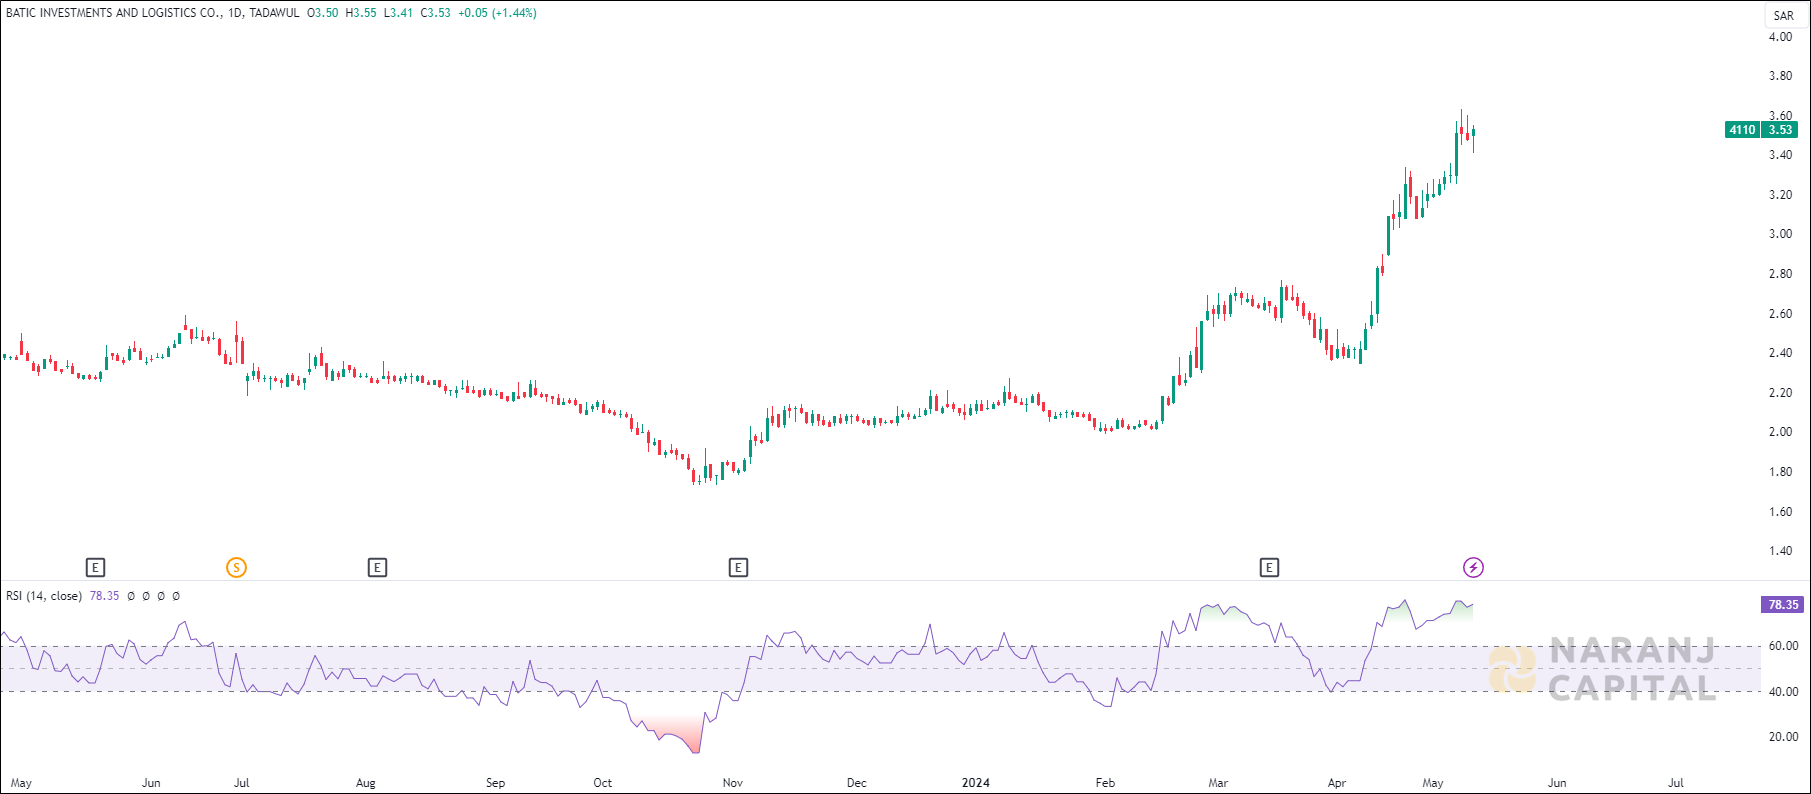The height and width of the screenshot is (794, 1811).
Task: Open the E earnings marker before November
Action: [x=738, y=568]
